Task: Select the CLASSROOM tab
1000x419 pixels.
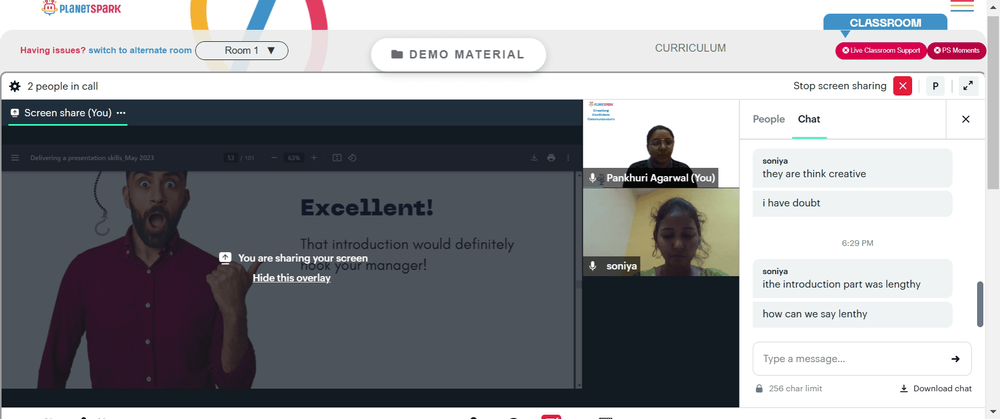Action: click(885, 23)
